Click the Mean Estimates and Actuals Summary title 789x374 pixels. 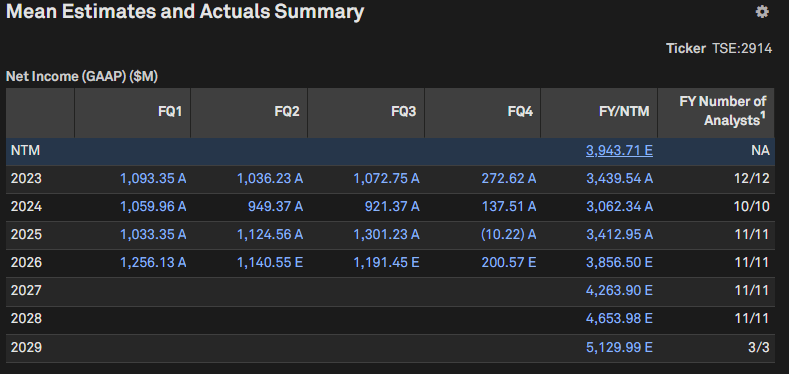tap(185, 12)
